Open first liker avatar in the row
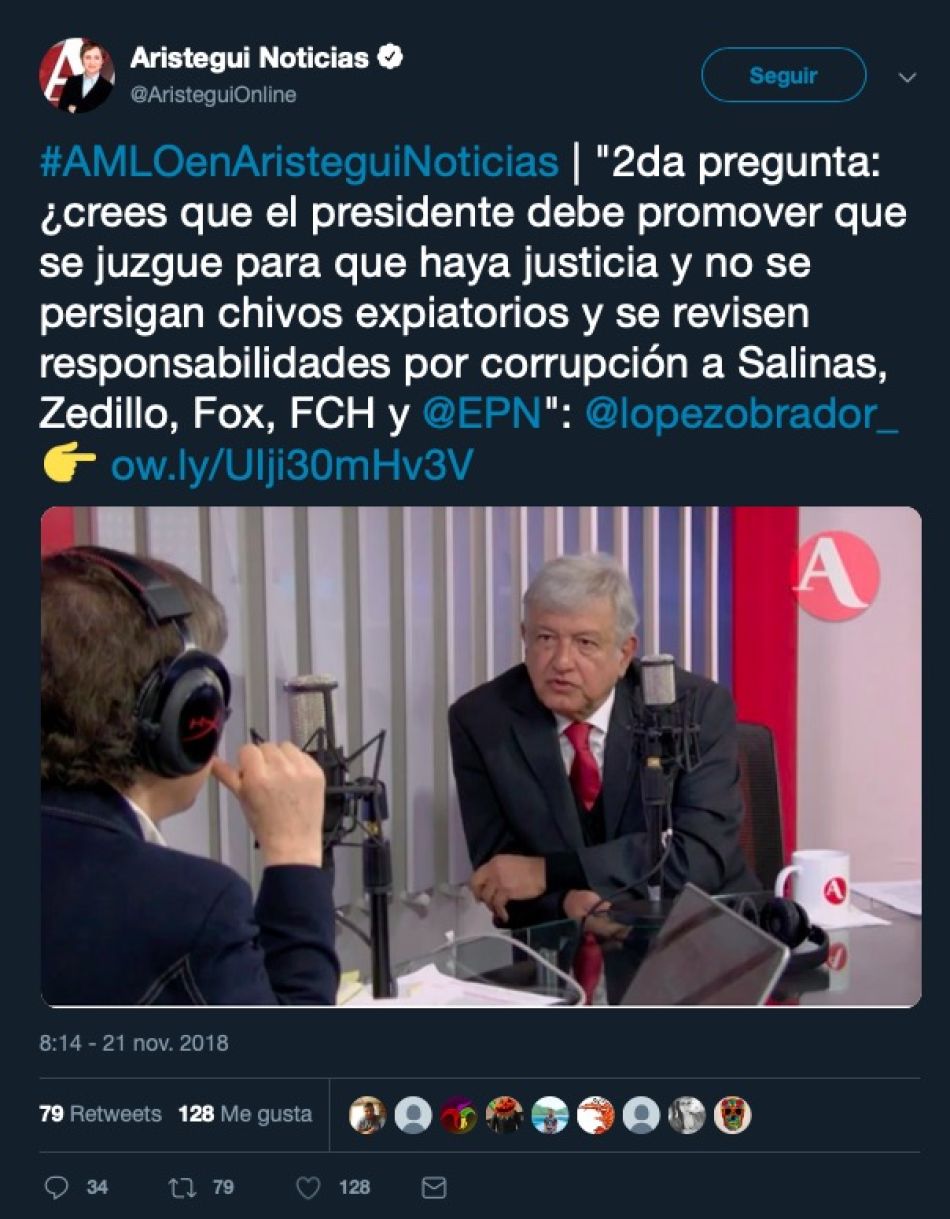 click(367, 1114)
